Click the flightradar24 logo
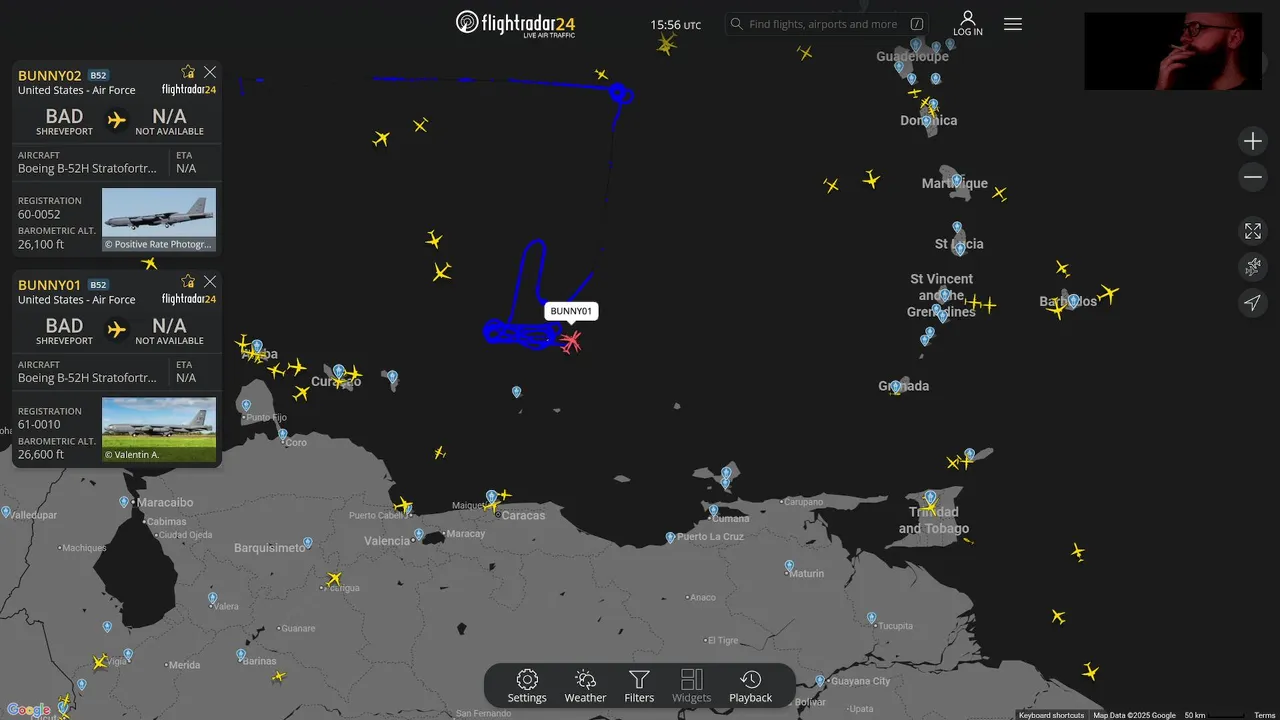Screen dimensions: 1280x720 coord(515,24)
